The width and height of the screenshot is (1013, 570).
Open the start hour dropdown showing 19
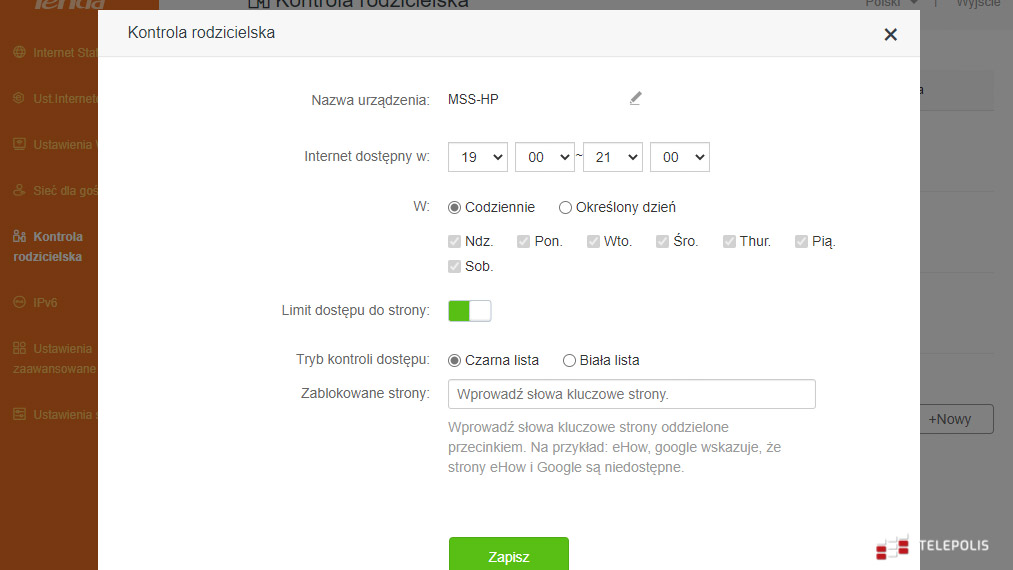(477, 157)
